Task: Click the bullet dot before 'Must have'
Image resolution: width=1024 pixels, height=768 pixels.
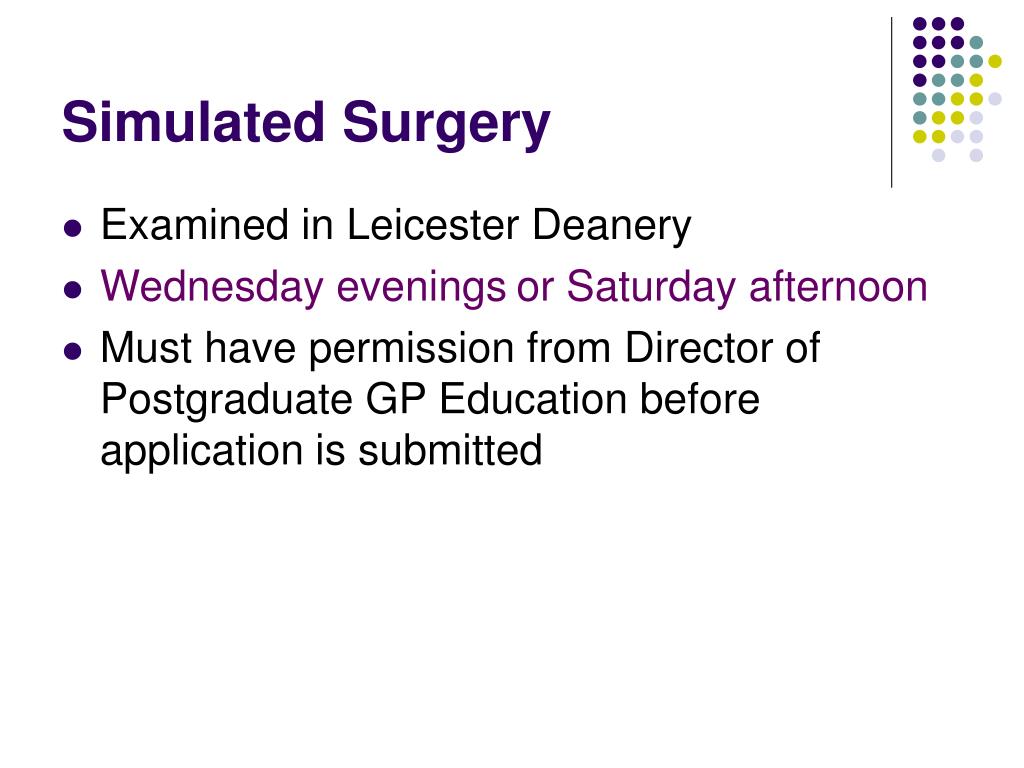Action: coord(73,352)
